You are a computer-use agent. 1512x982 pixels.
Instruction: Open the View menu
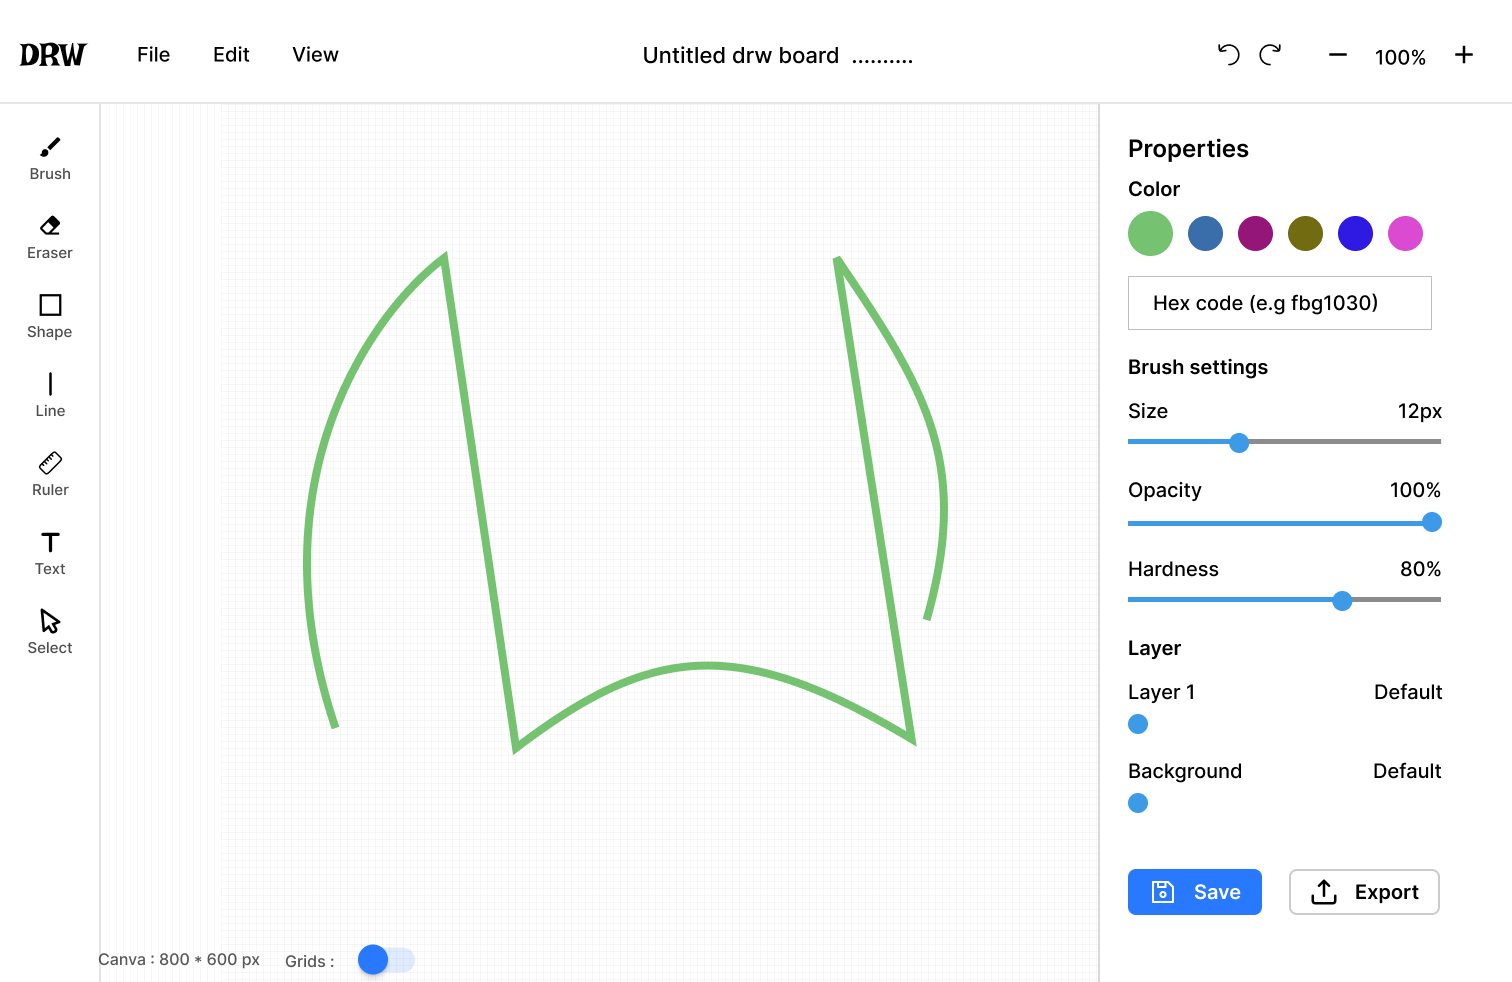click(x=315, y=55)
